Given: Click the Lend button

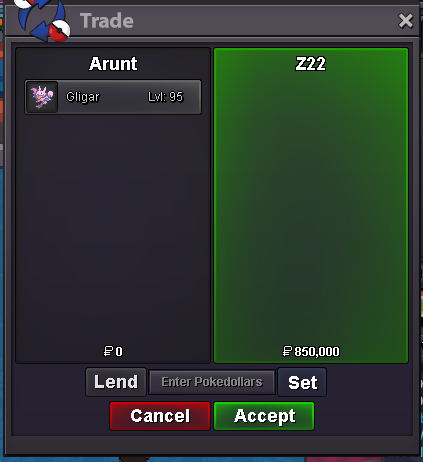Looking at the screenshot, I should pyautogui.click(x=116, y=382).
